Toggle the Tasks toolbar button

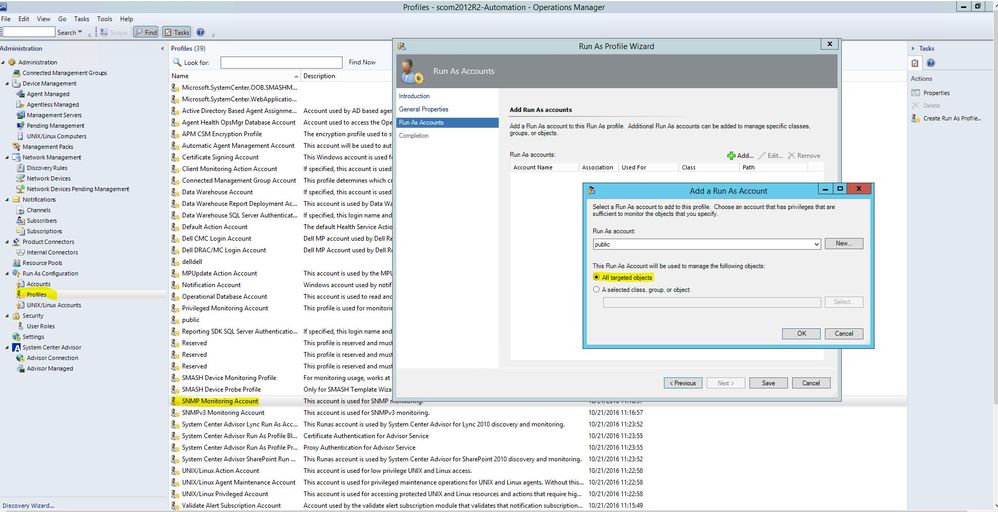(x=176, y=32)
